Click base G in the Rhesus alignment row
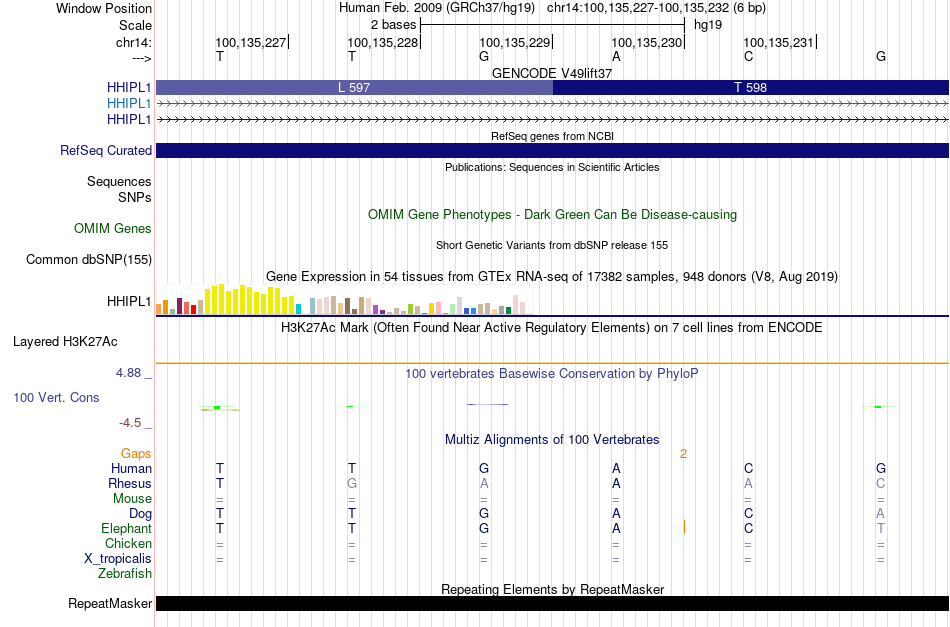 [x=352, y=483]
